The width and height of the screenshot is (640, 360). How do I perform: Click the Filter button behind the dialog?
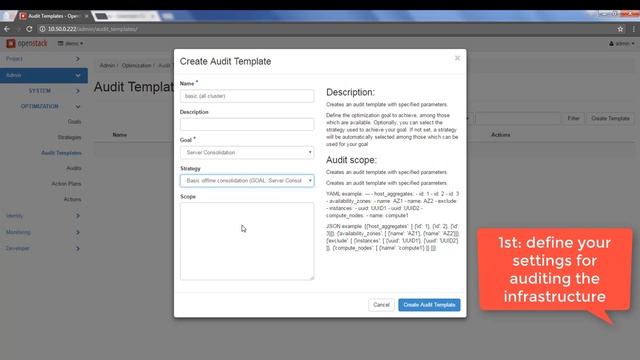coord(573,118)
